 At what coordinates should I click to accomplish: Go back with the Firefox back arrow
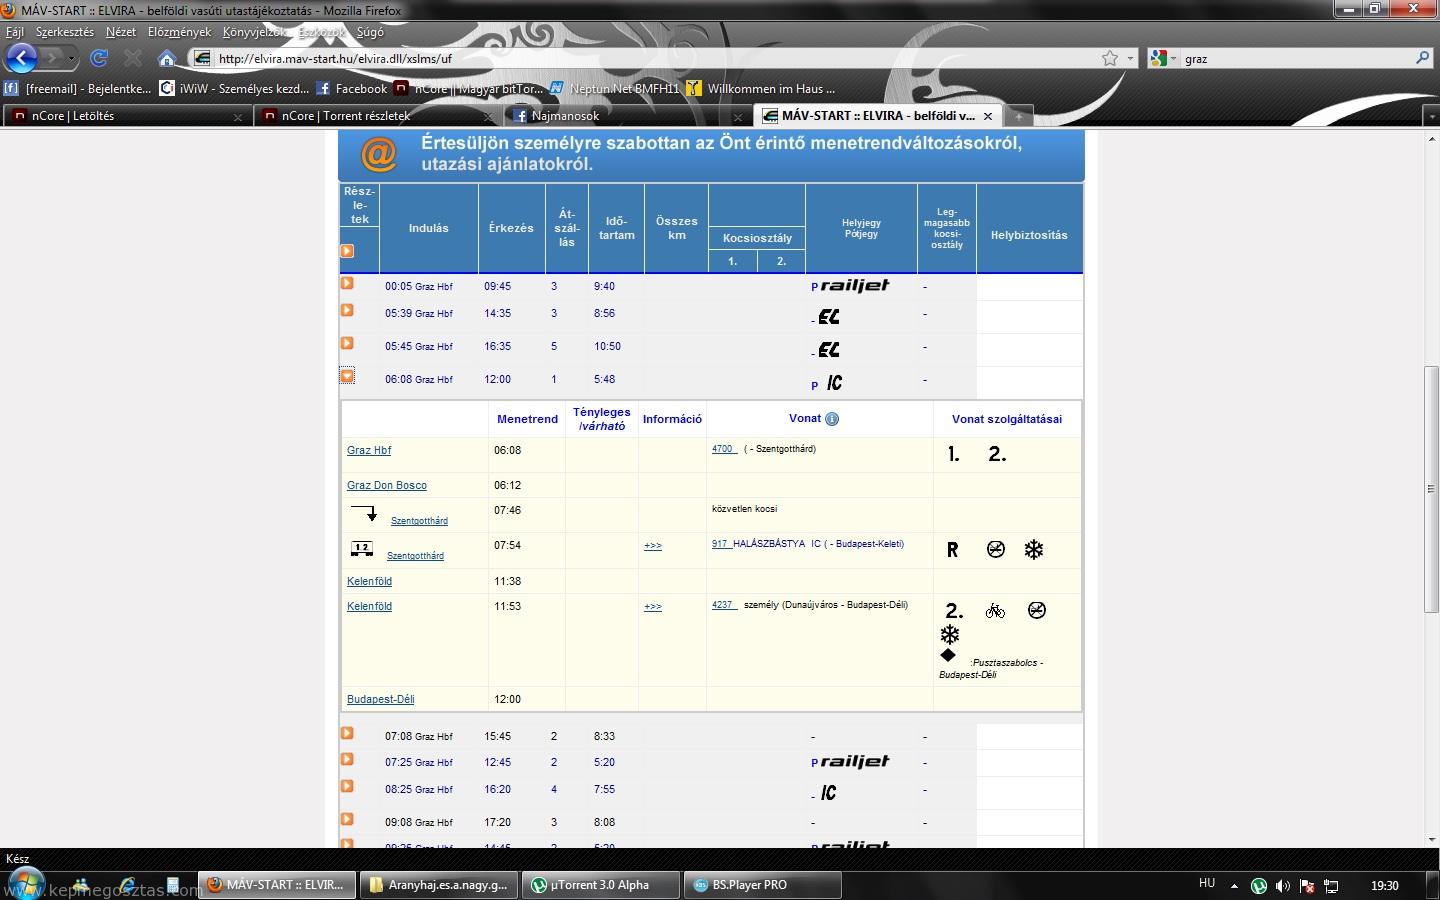pyautogui.click(x=21, y=58)
